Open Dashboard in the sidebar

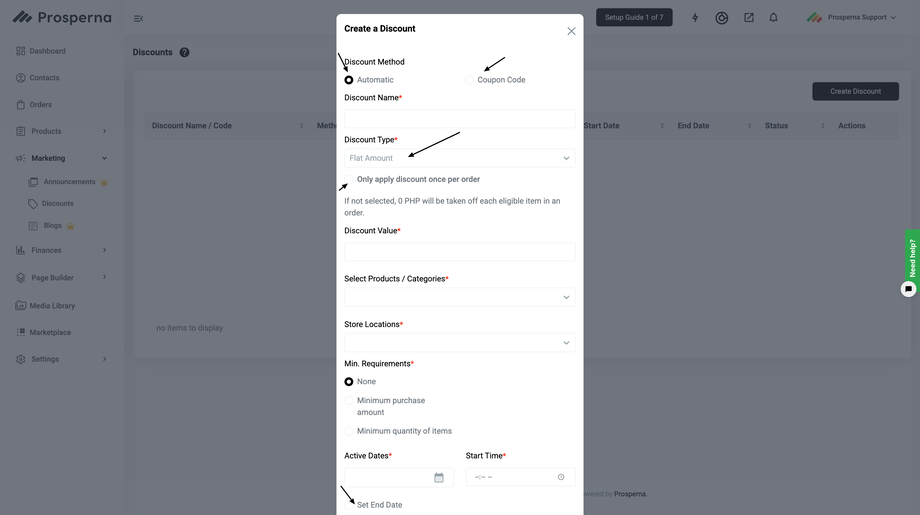click(x=47, y=51)
